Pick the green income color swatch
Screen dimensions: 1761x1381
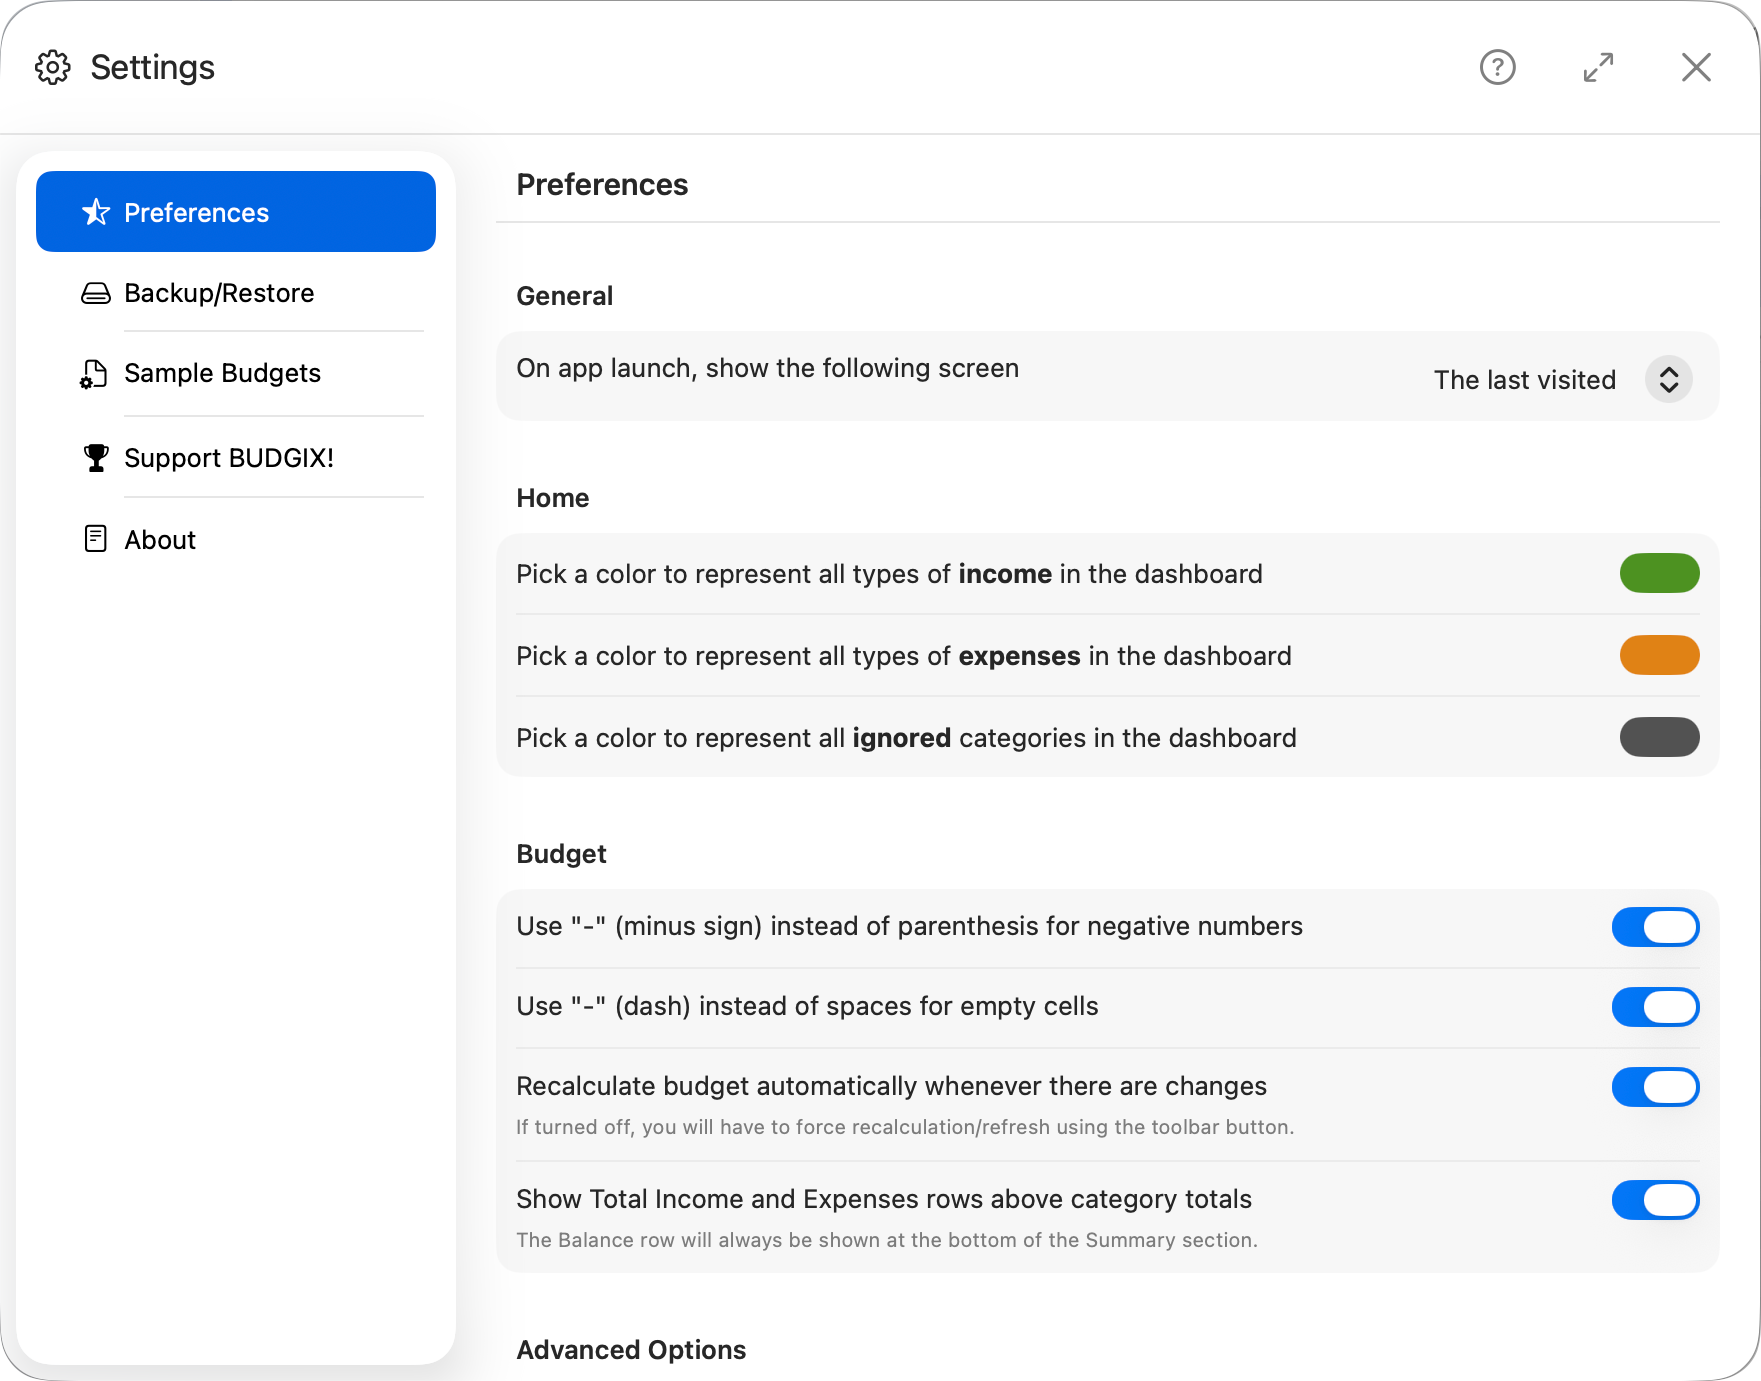1659,573
